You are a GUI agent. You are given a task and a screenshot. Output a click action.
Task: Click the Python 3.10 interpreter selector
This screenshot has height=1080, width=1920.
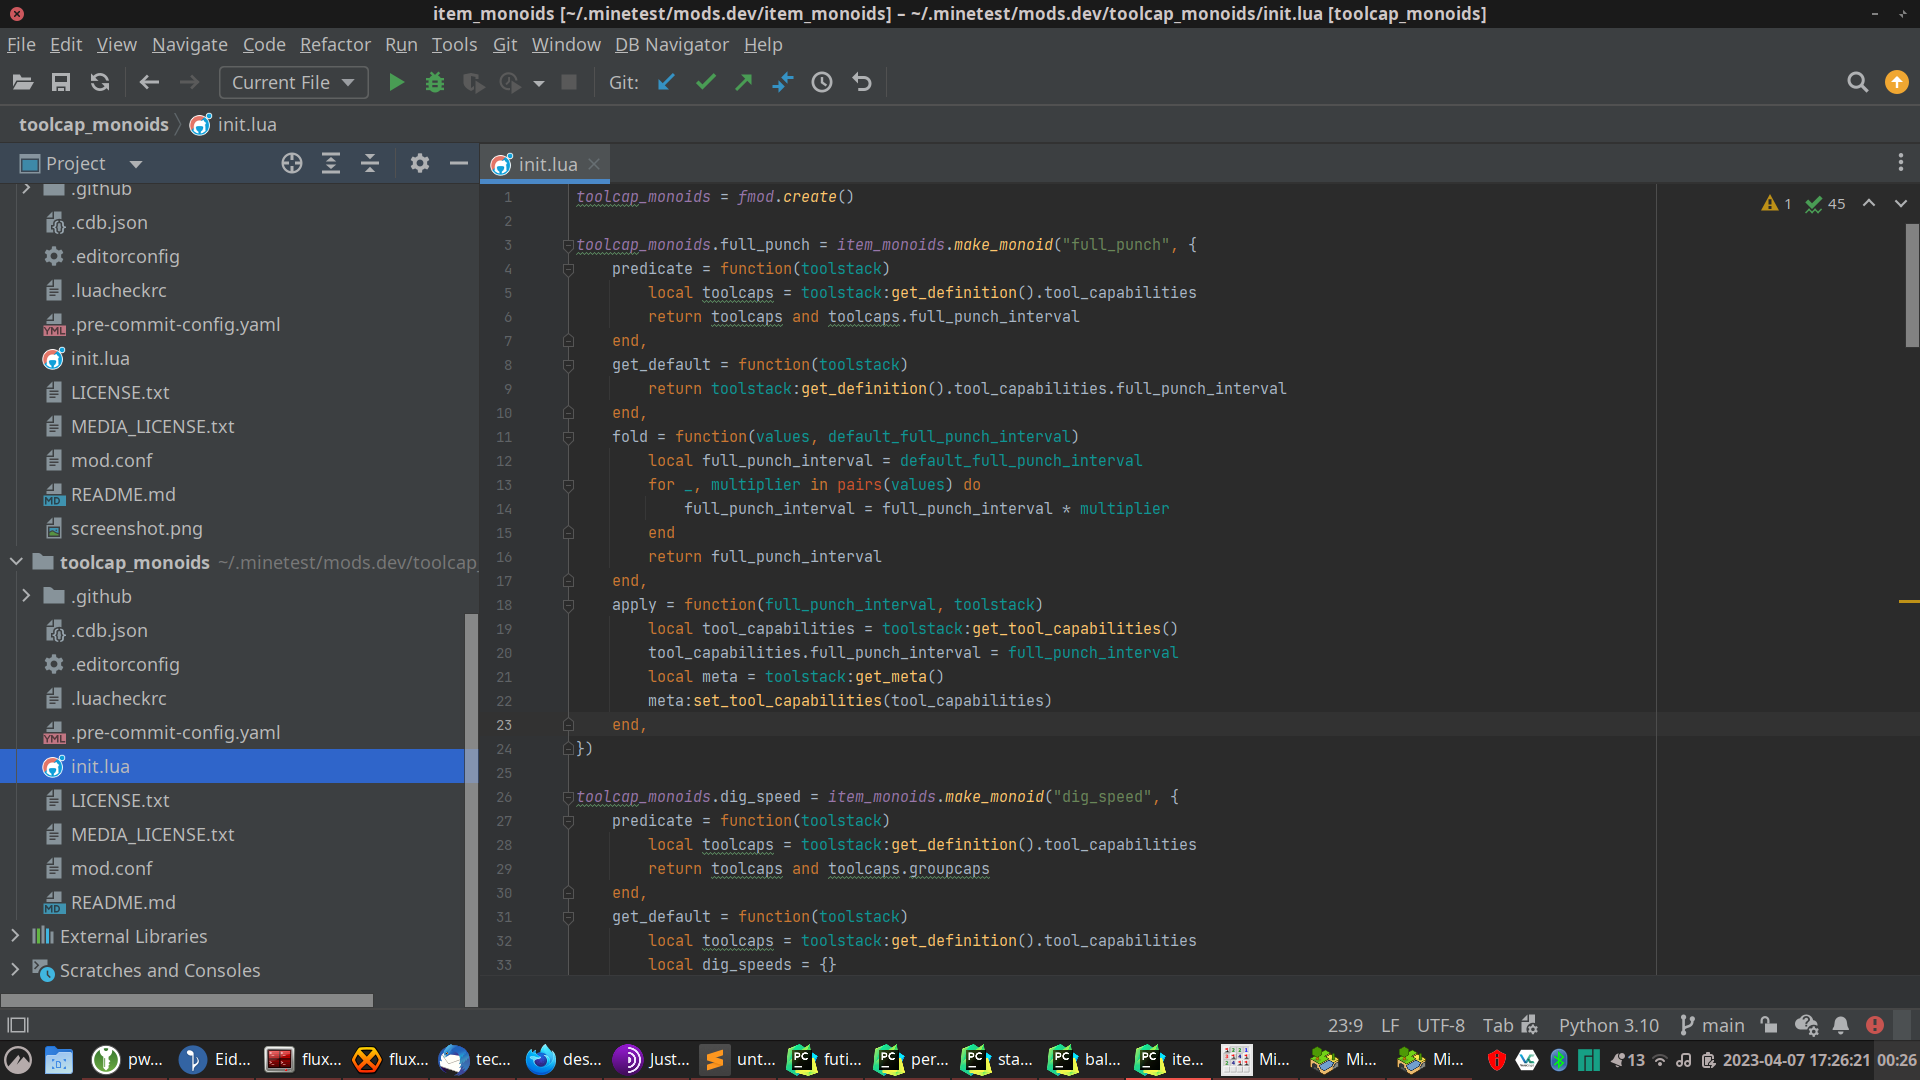coord(1608,1025)
